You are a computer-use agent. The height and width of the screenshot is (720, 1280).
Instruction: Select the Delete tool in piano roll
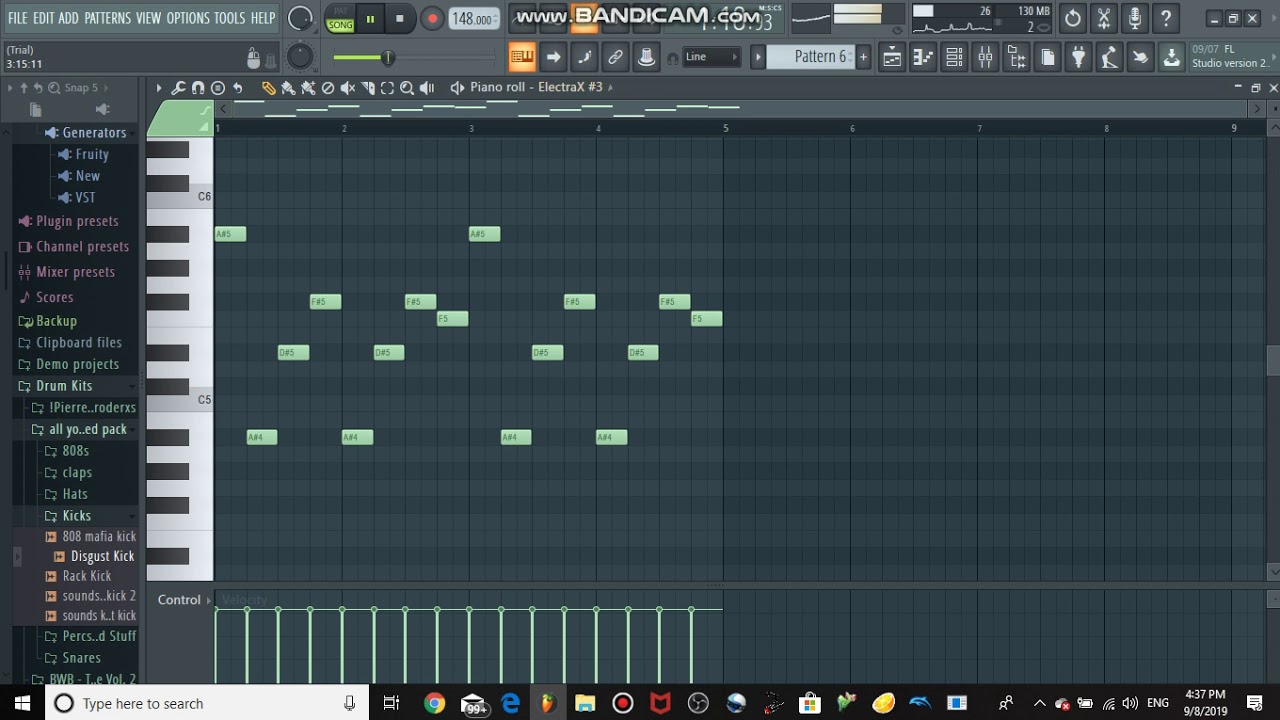(328, 88)
